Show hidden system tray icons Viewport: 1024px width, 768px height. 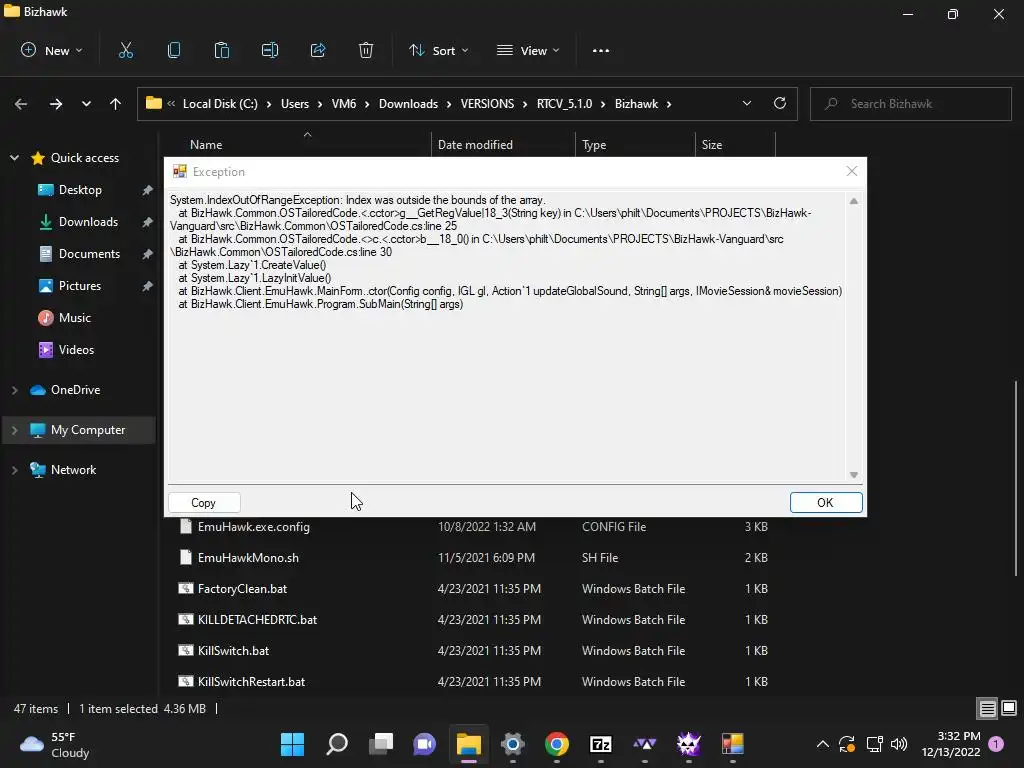[823, 744]
